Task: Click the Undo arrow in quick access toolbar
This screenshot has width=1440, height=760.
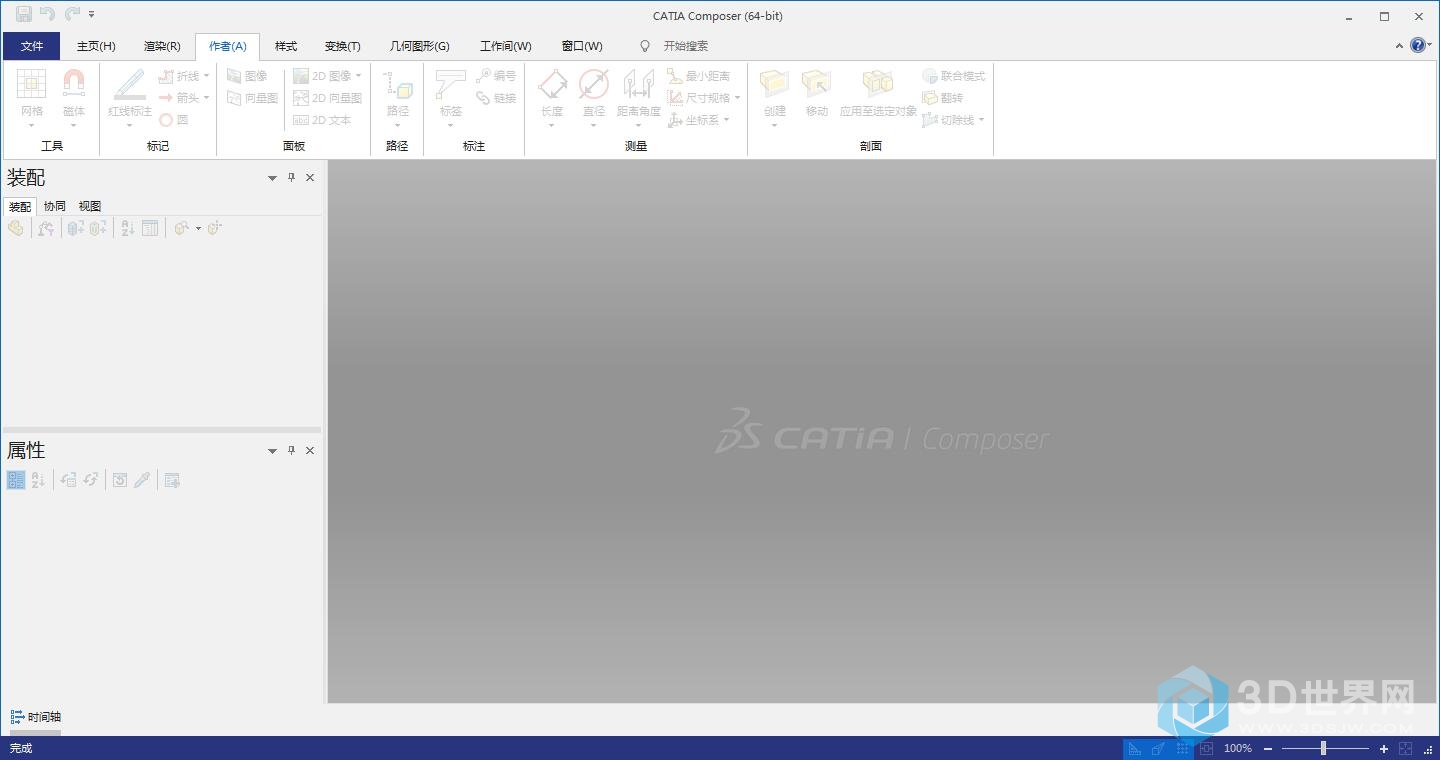Action: [47, 15]
